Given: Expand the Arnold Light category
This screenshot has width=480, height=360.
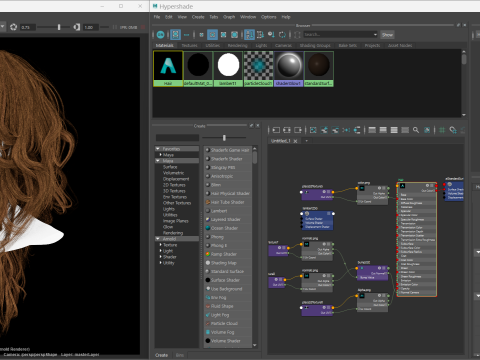Looking at the screenshot, I should (161, 251).
